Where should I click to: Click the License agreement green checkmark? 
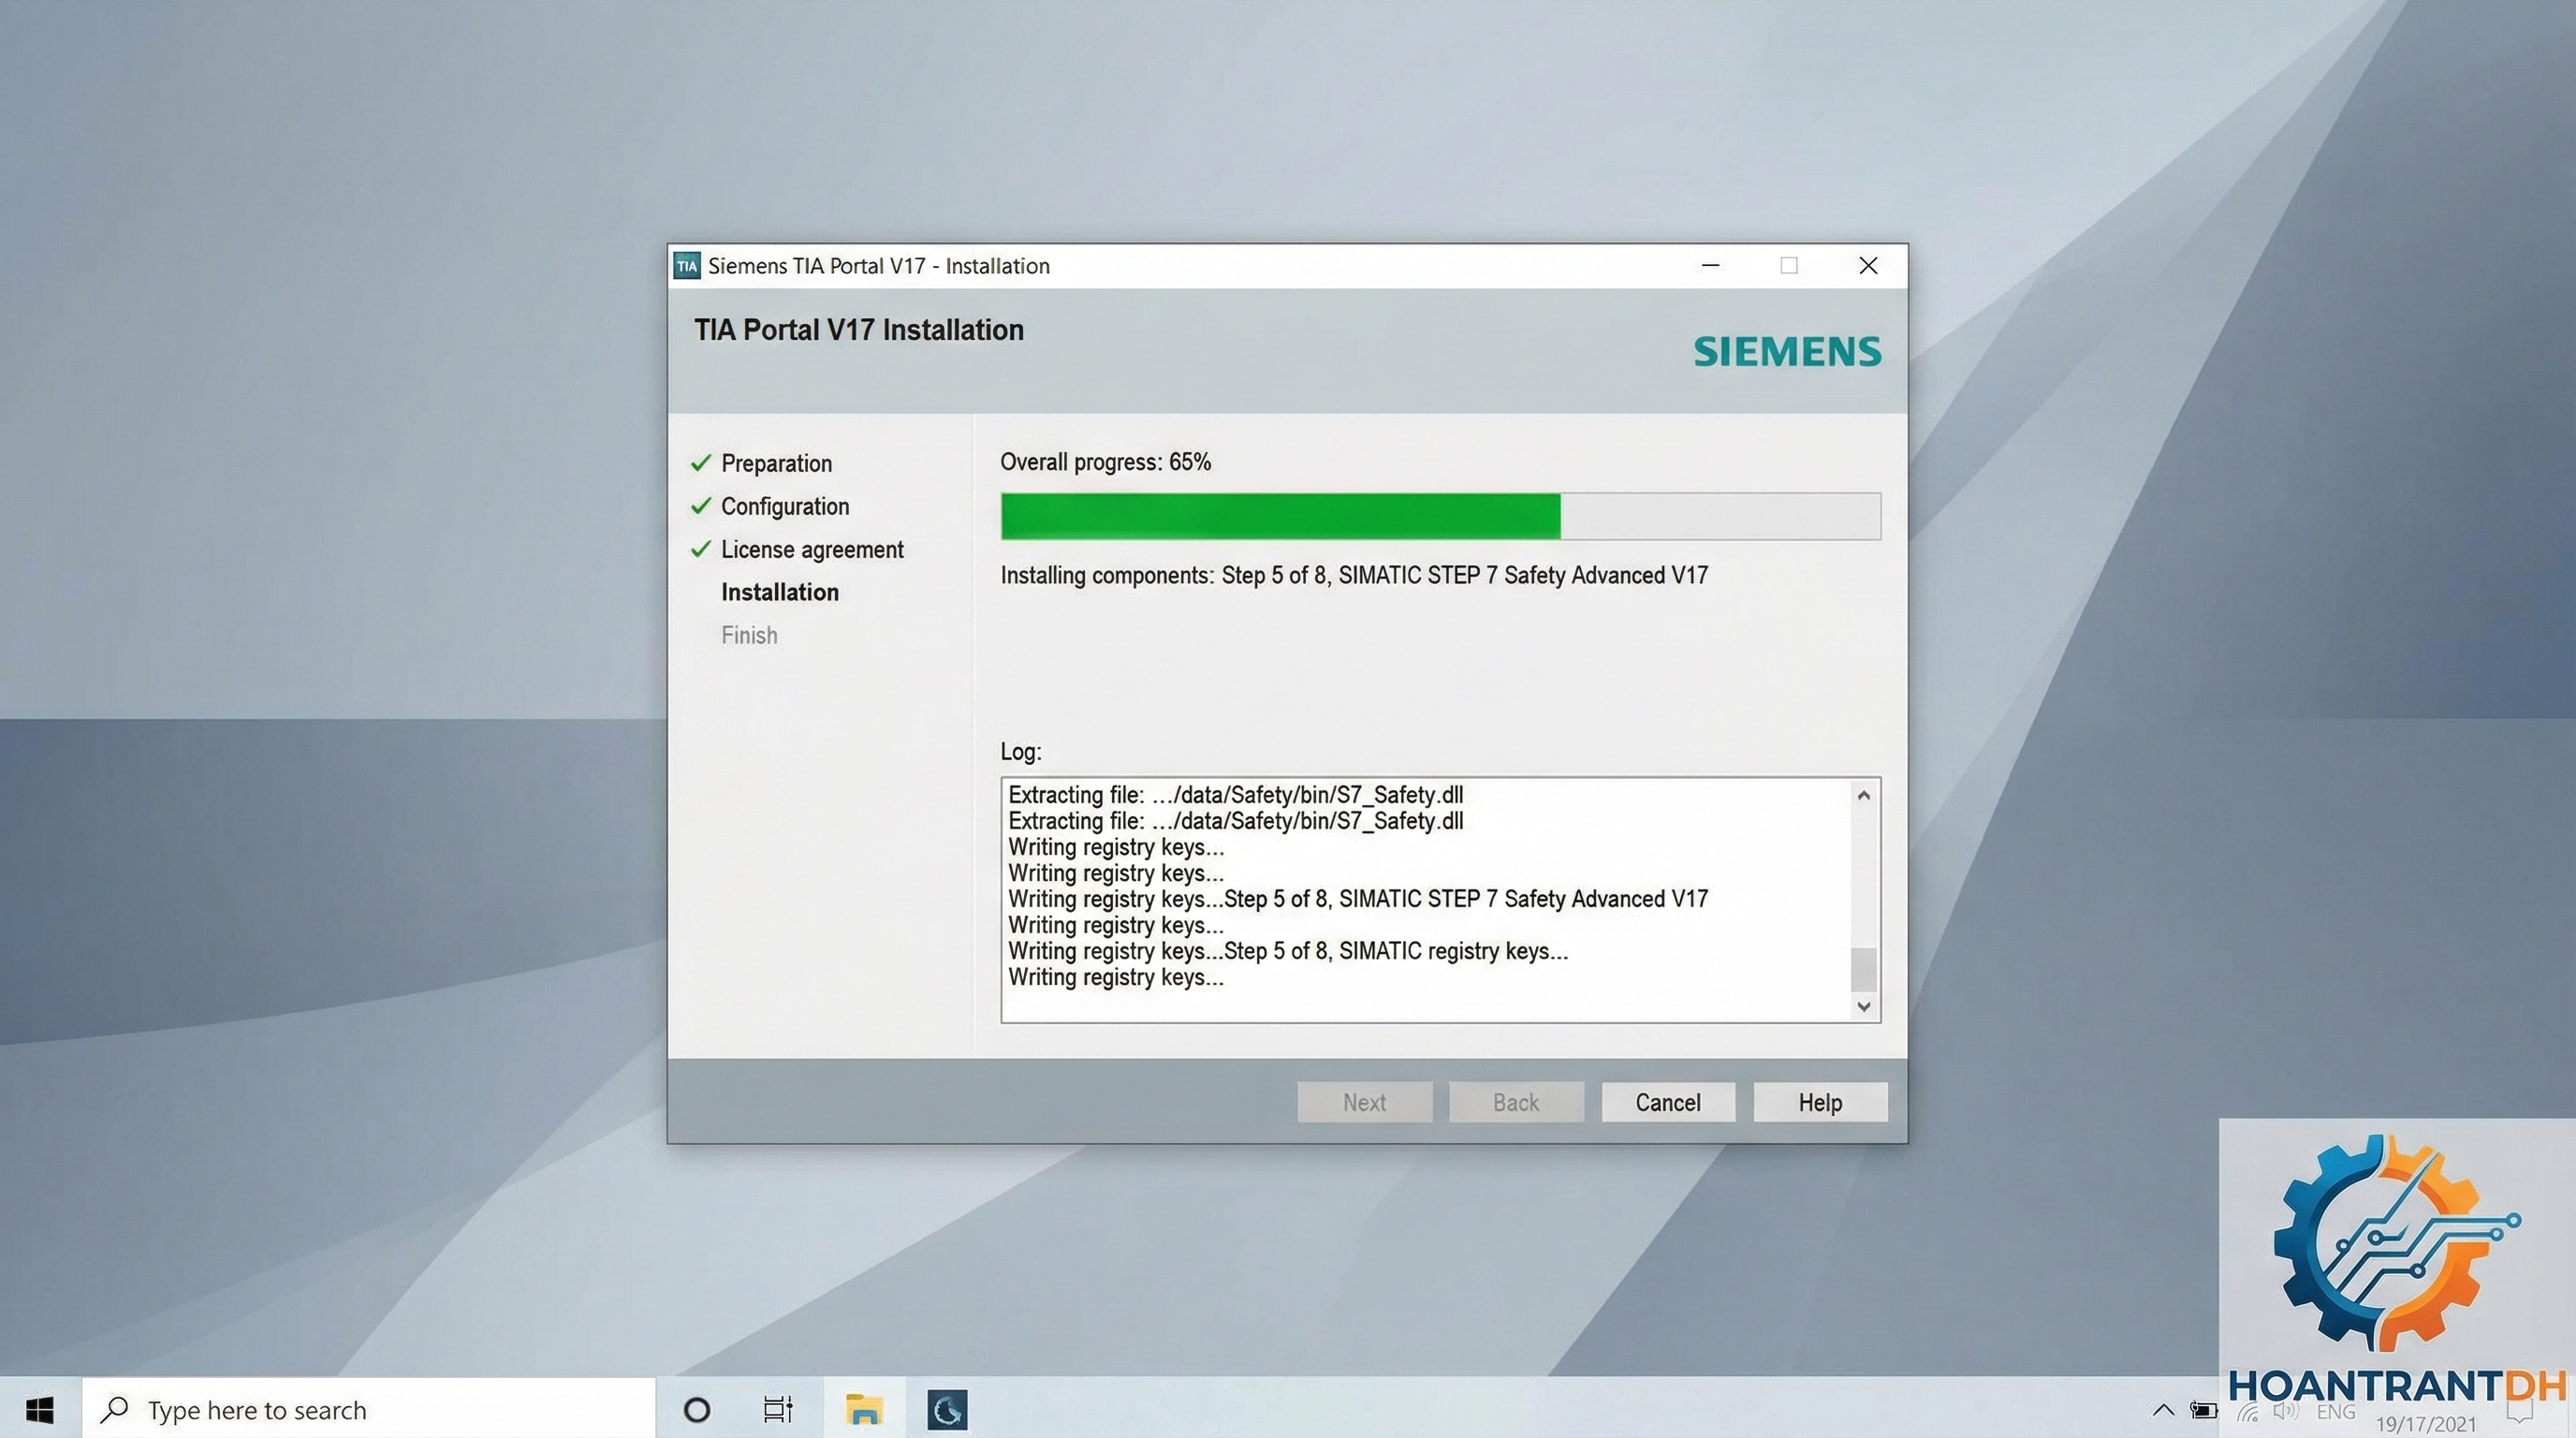[x=701, y=549]
